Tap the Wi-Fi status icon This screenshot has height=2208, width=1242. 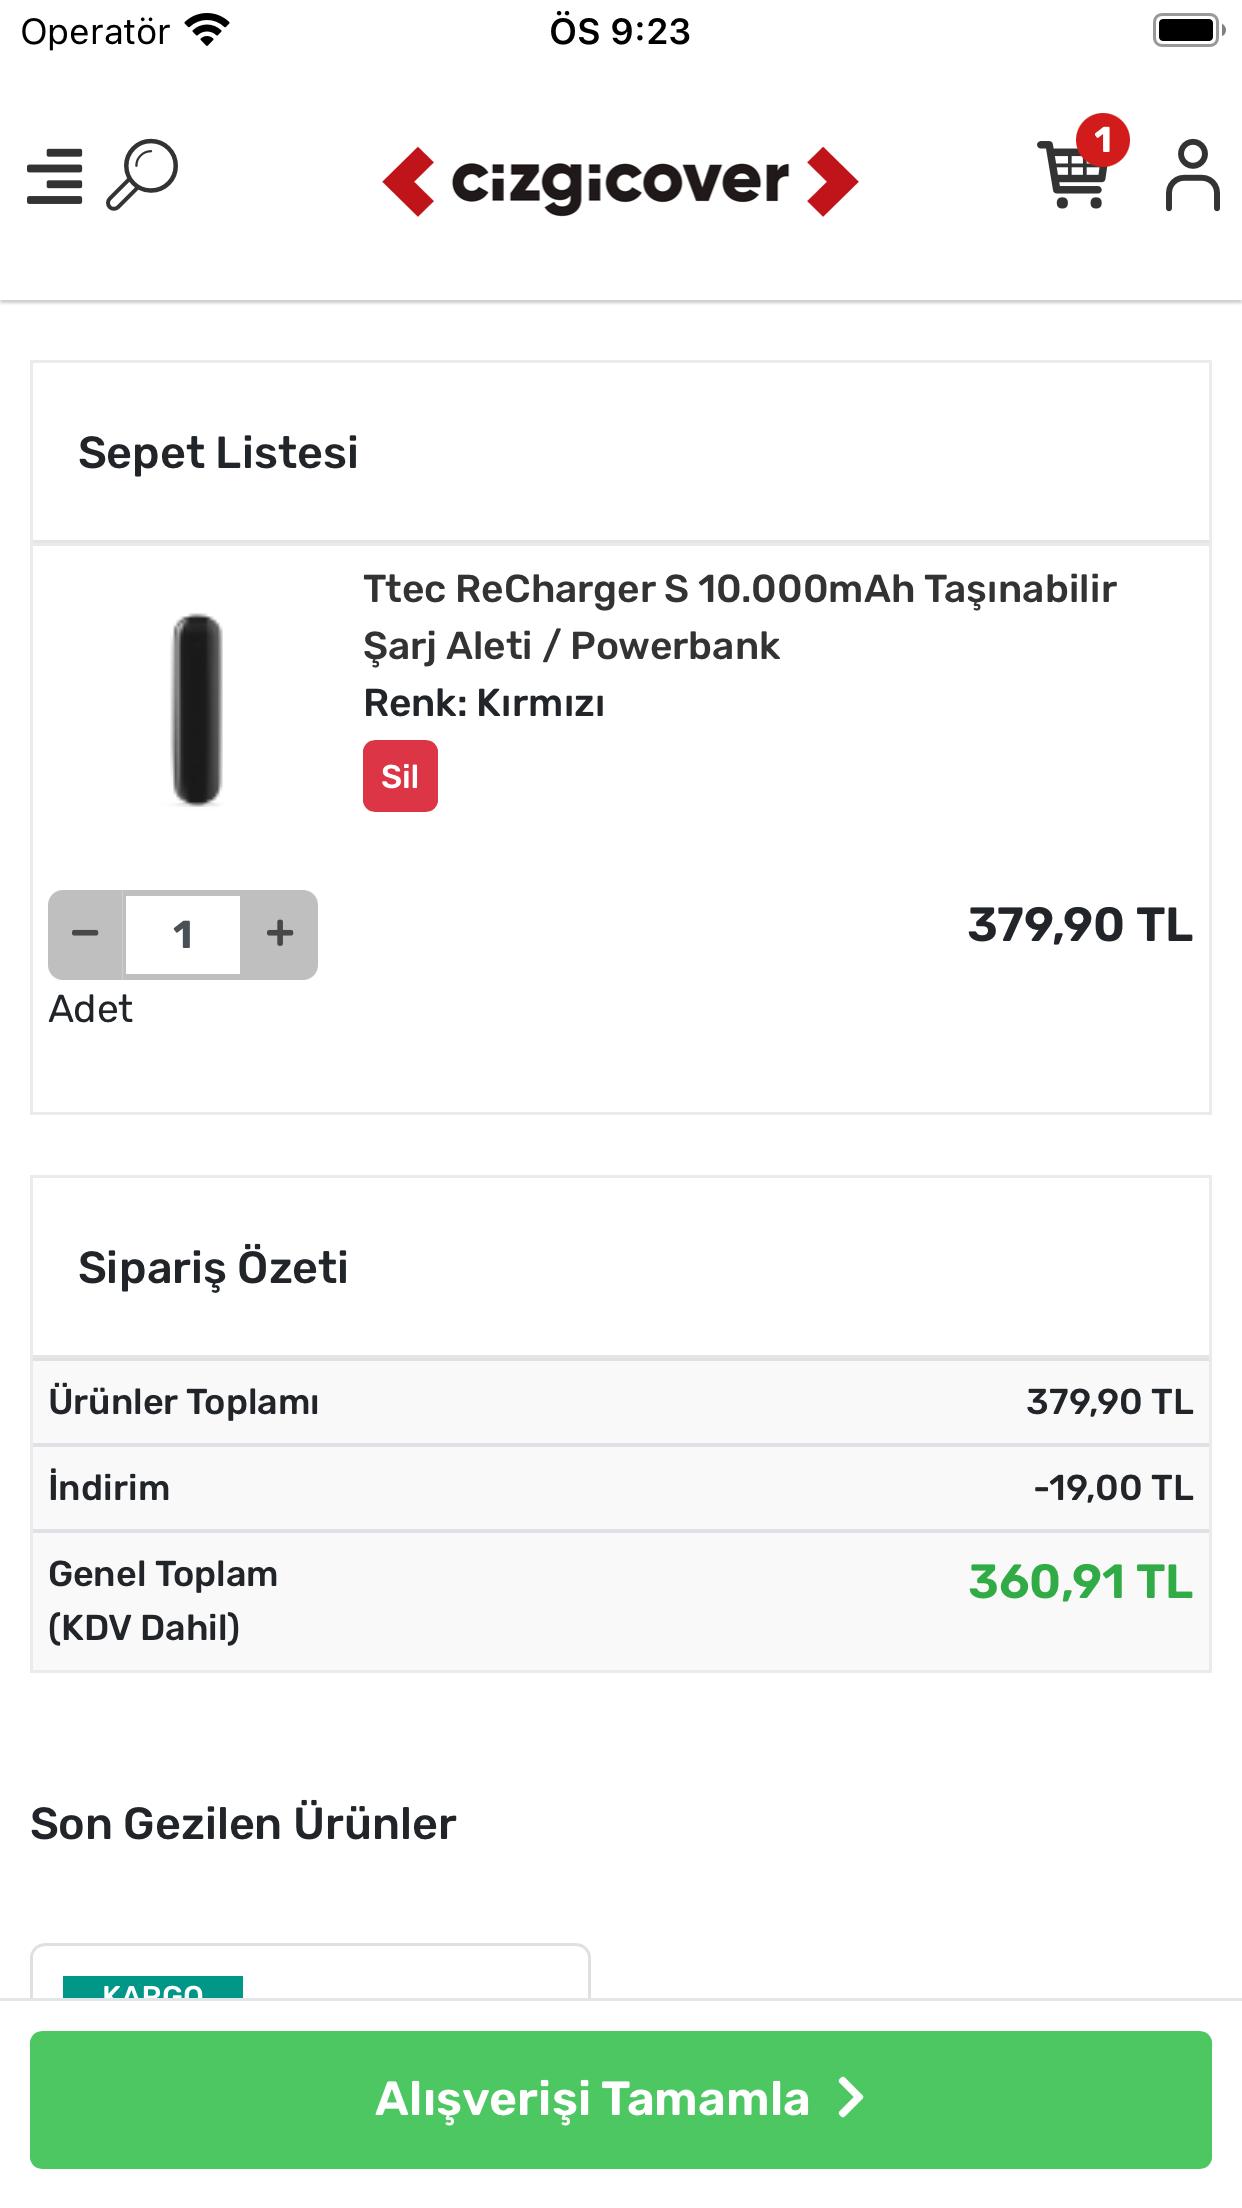click(208, 30)
